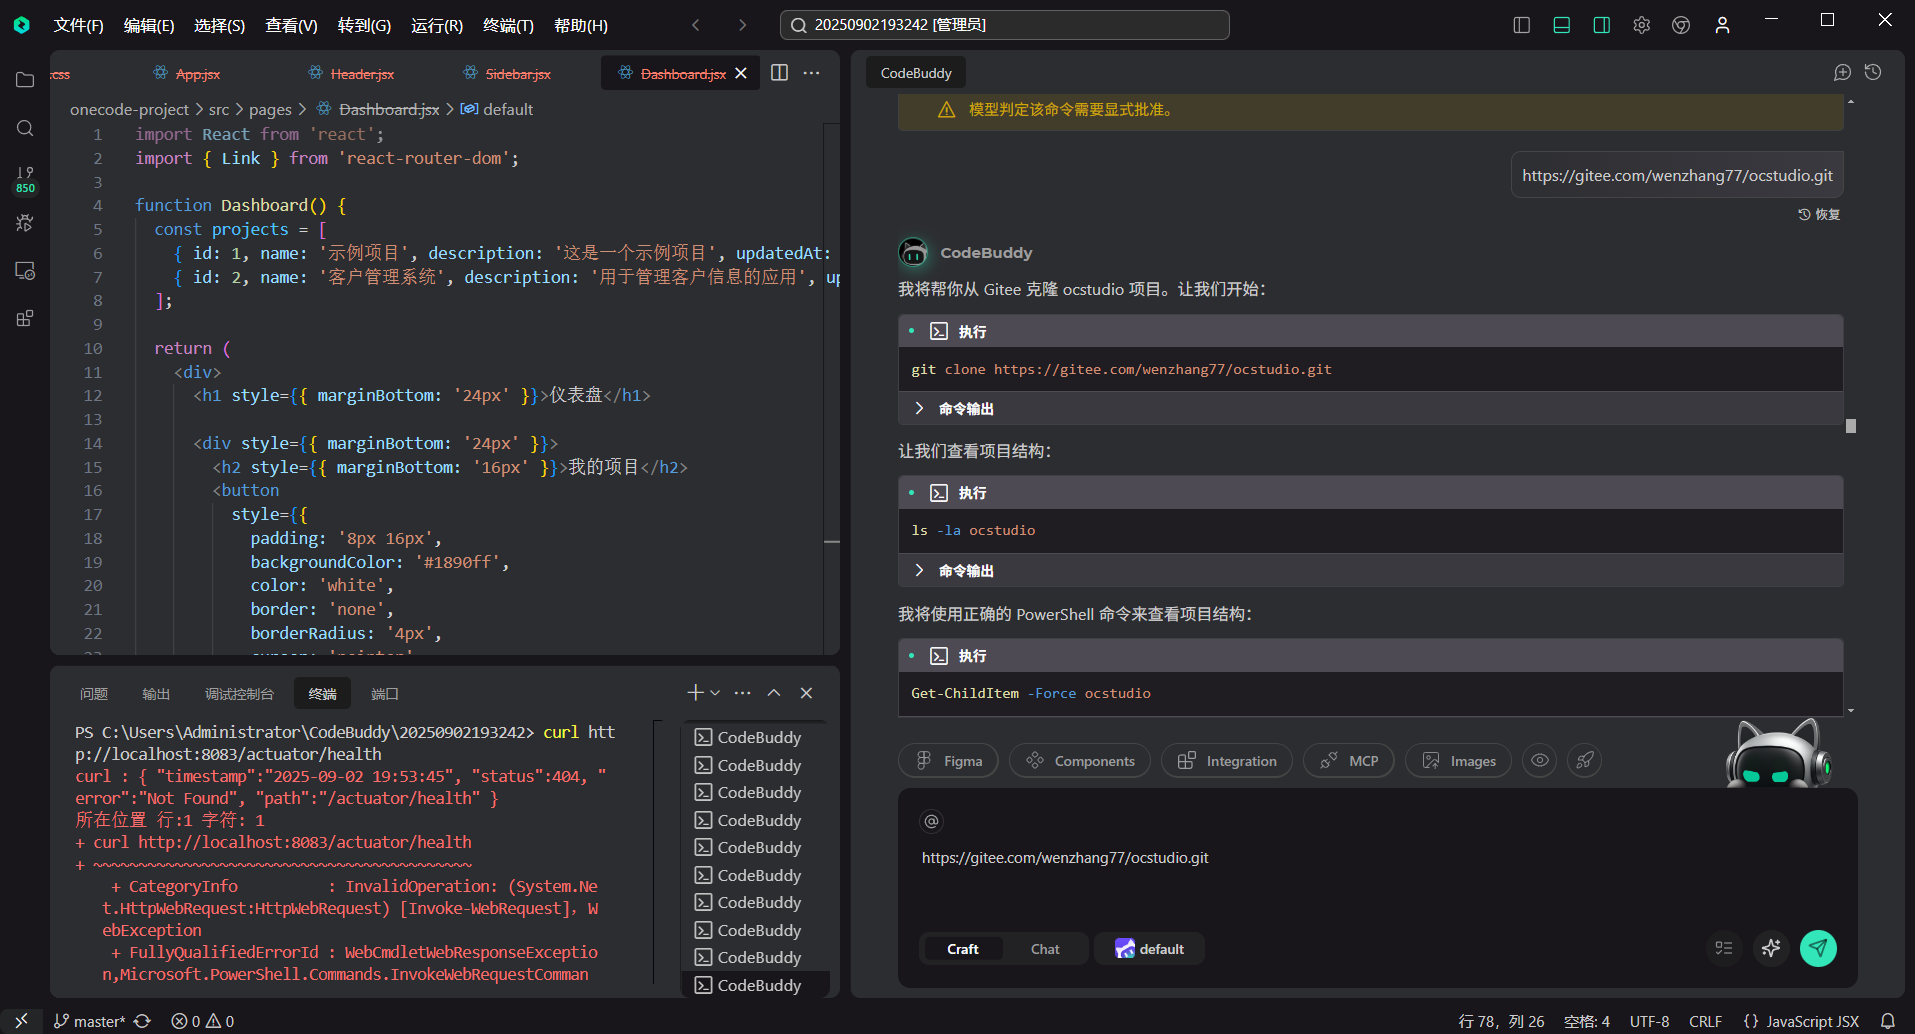
Task: Switch to Craft mode
Action: pos(963,949)
